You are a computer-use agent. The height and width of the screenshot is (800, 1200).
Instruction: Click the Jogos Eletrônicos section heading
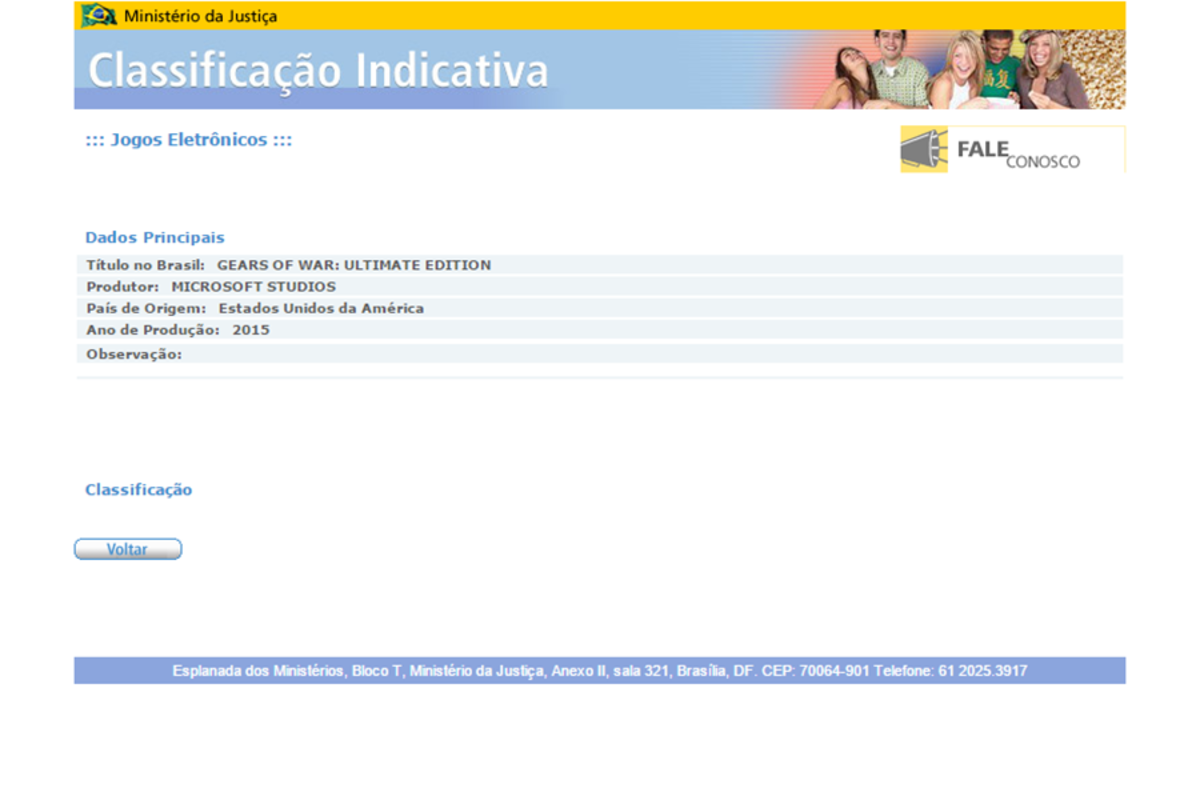[189, 140]
